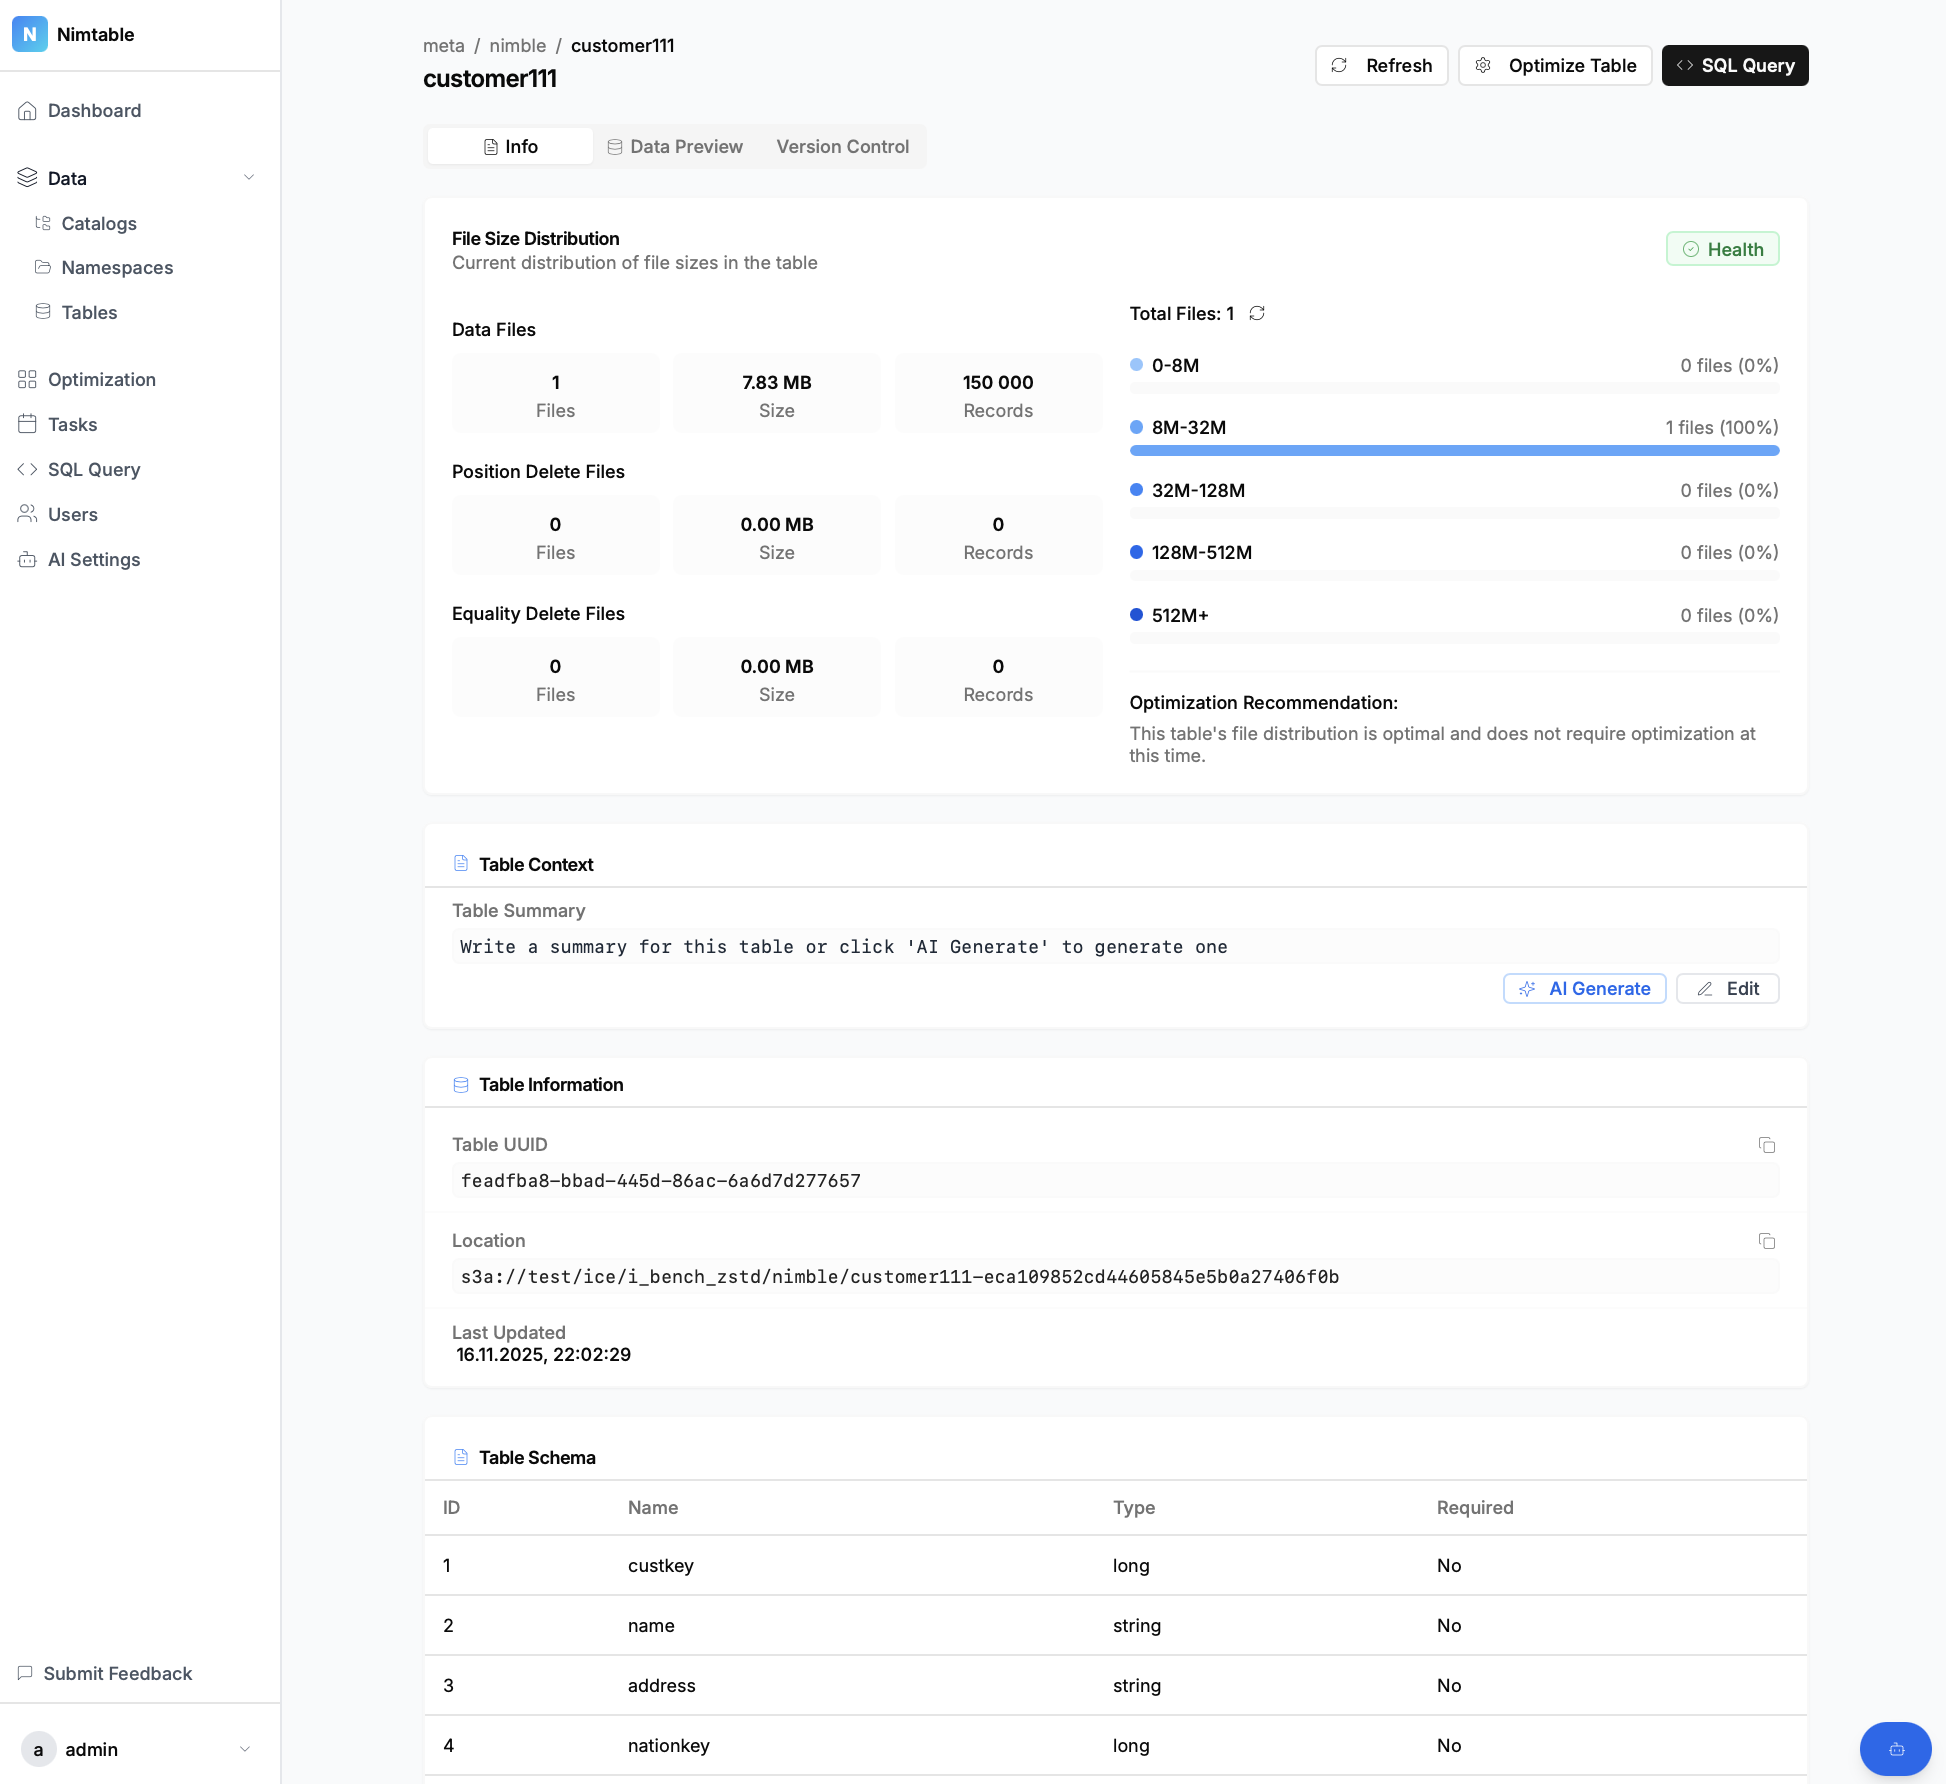
Task: Open Catalogs under Data
Action: point(98,224)
